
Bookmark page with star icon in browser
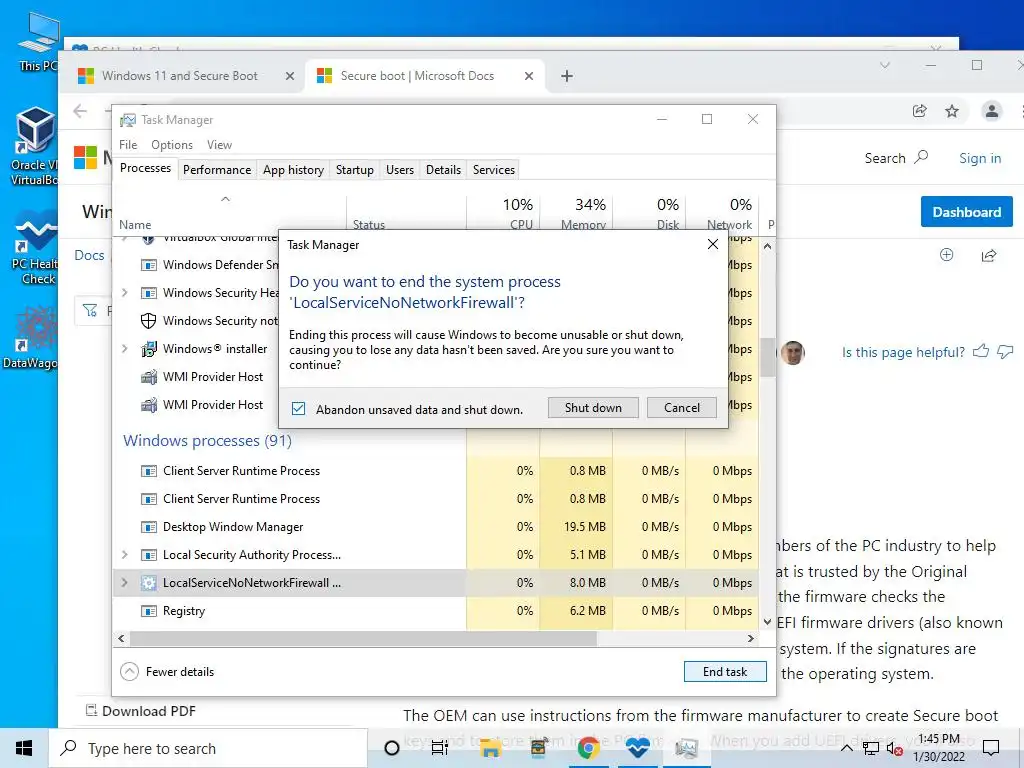pyautogui.click(x=952, y=111)
